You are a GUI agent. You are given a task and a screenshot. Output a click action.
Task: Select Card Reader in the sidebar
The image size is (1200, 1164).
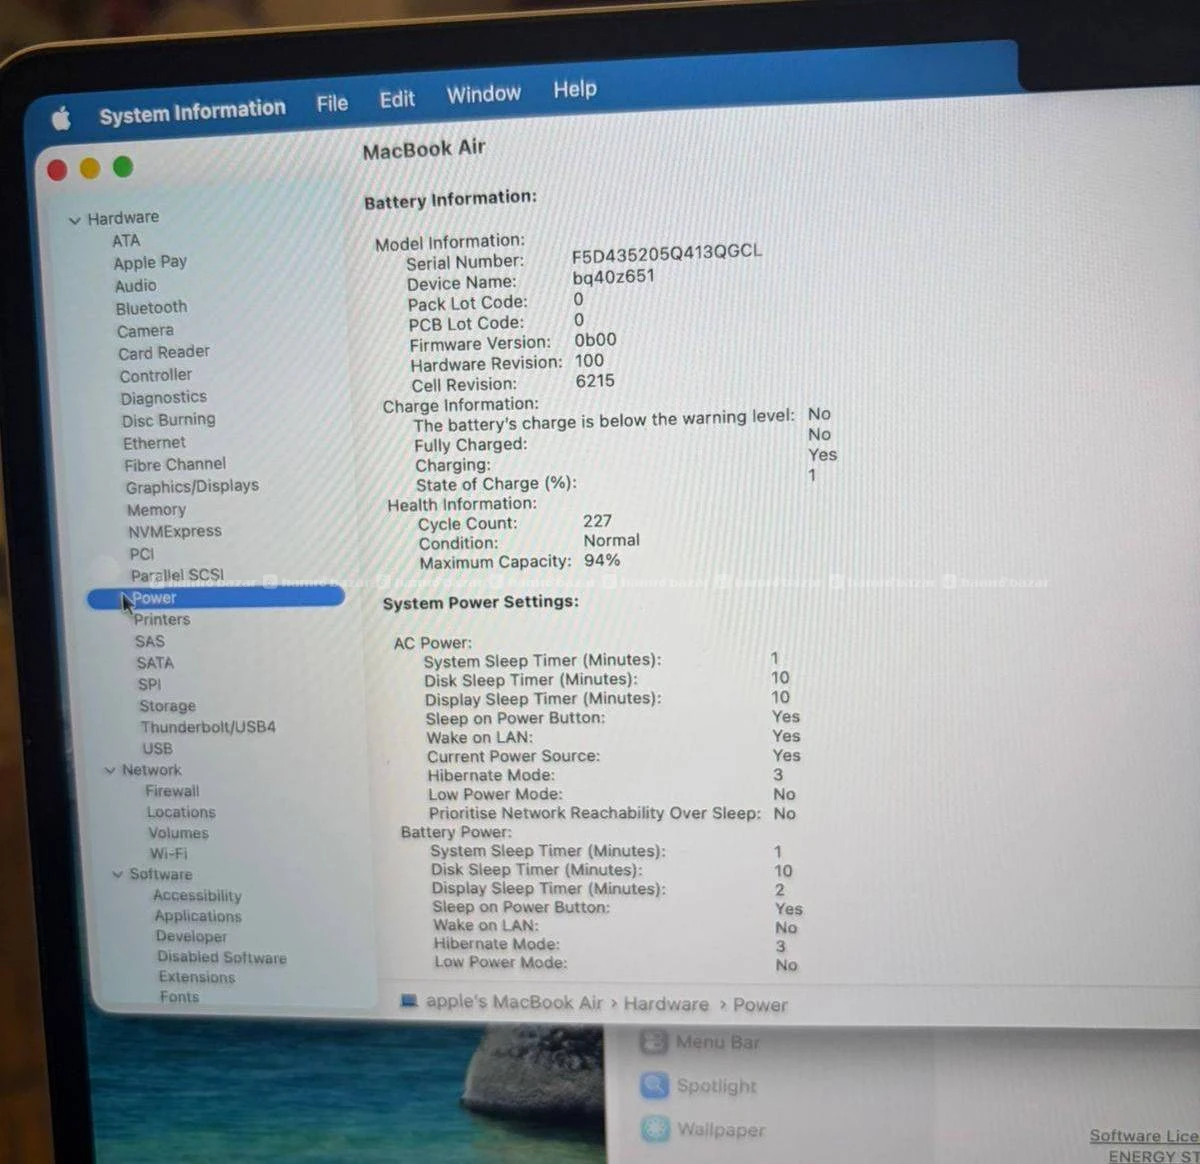164,352
